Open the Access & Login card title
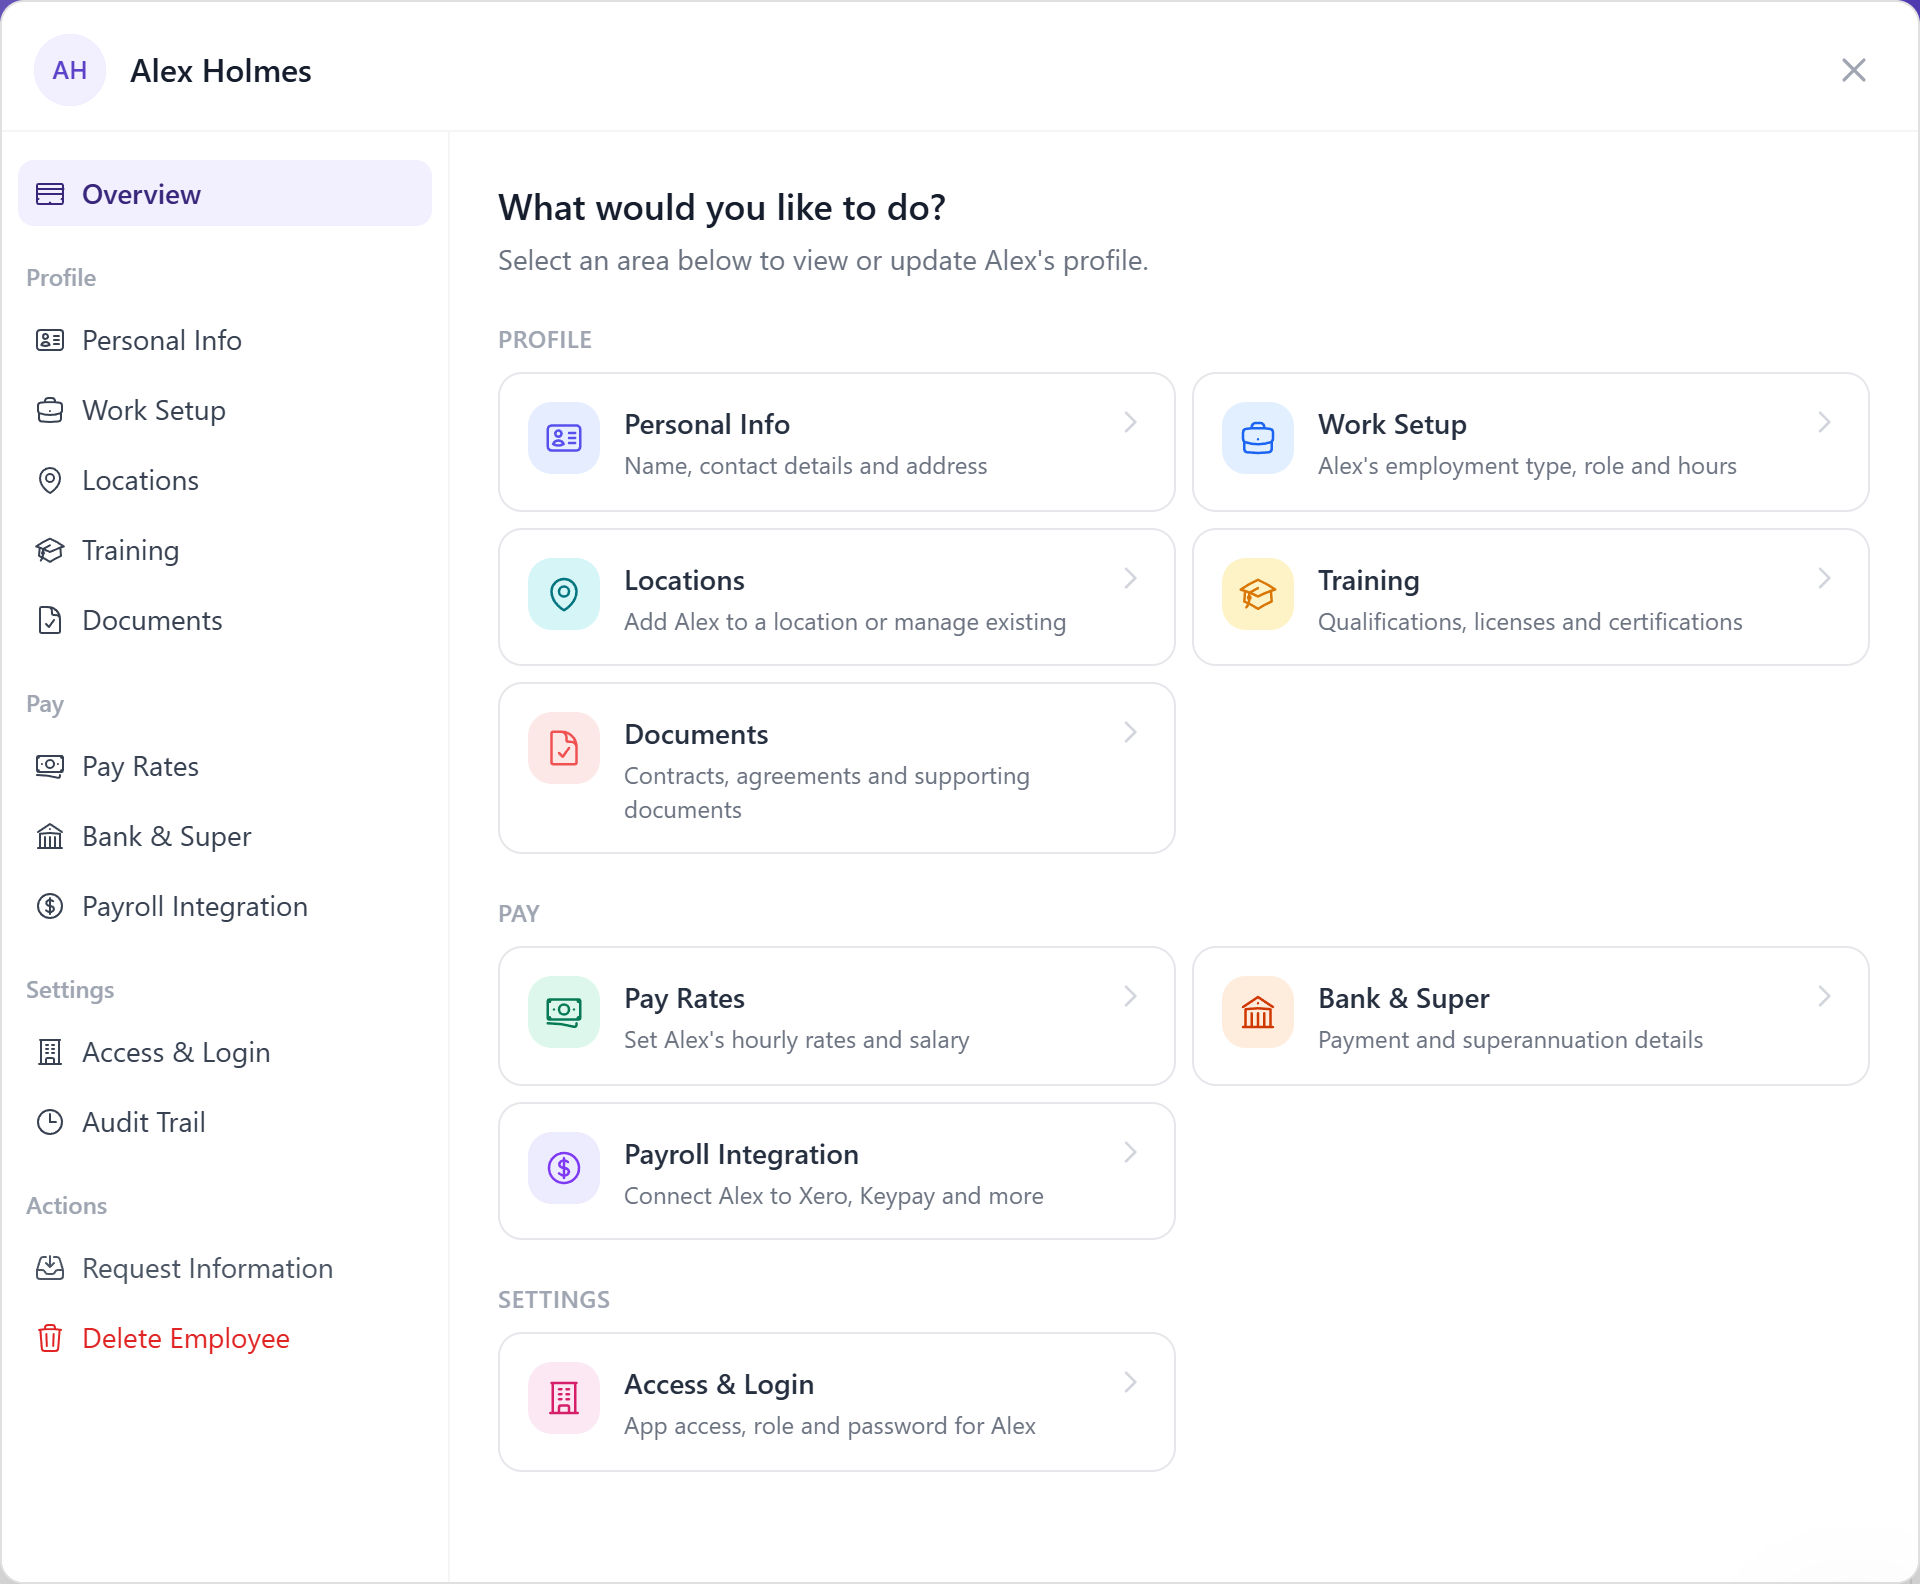Screen dimensions: 1920x1584 pos(719,1384)
